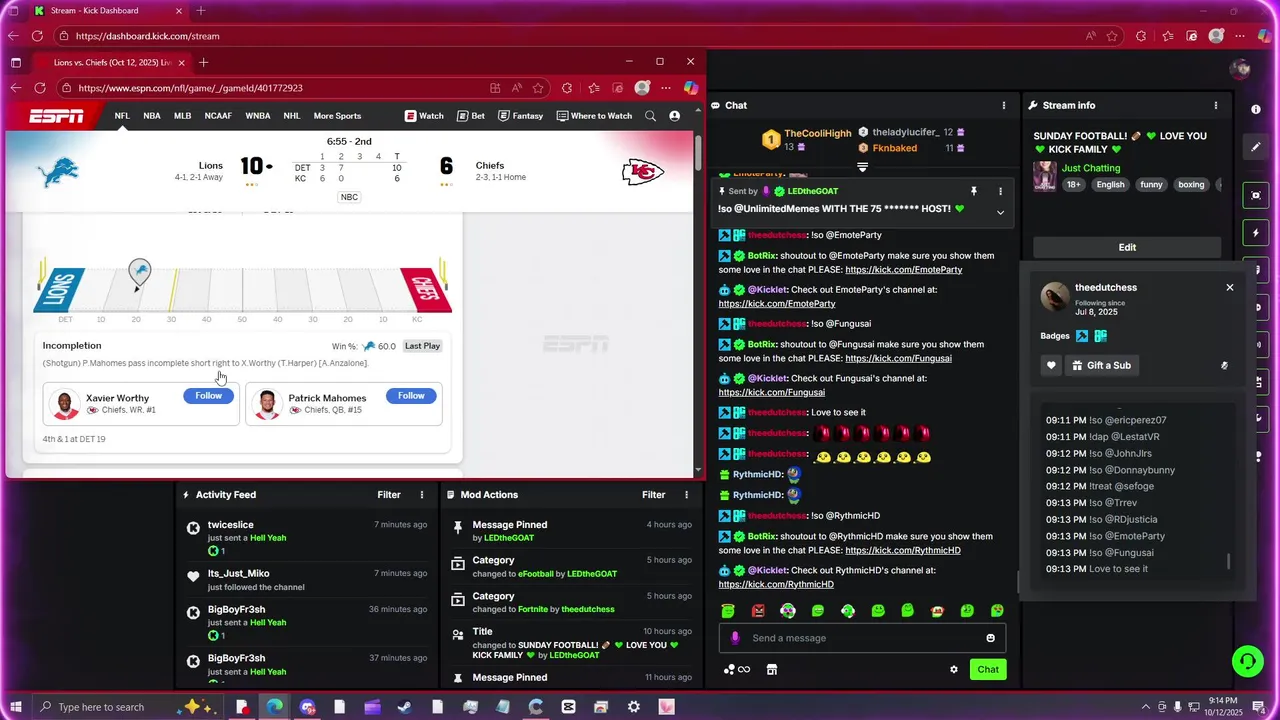Open Stream info panel three-dot menu
1280x720 pixels.
pos(1216,105)
